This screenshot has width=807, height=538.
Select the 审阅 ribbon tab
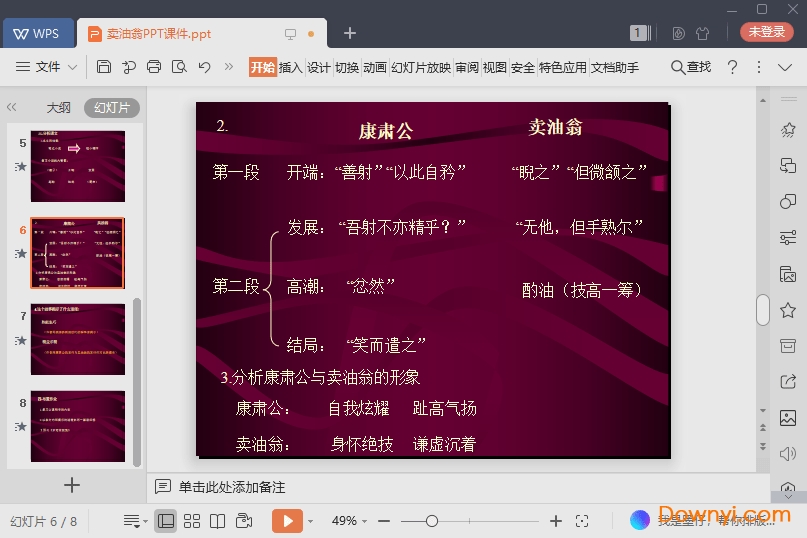point(467,67)
